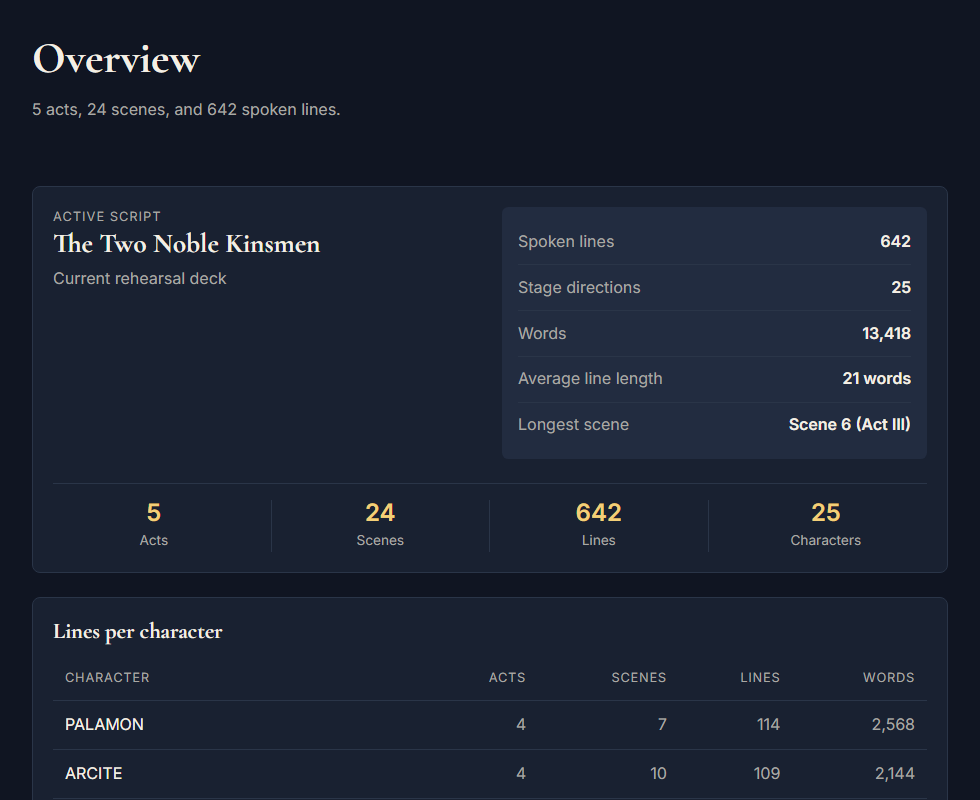
Task: Click the SCENES column header
Action: 638,678
